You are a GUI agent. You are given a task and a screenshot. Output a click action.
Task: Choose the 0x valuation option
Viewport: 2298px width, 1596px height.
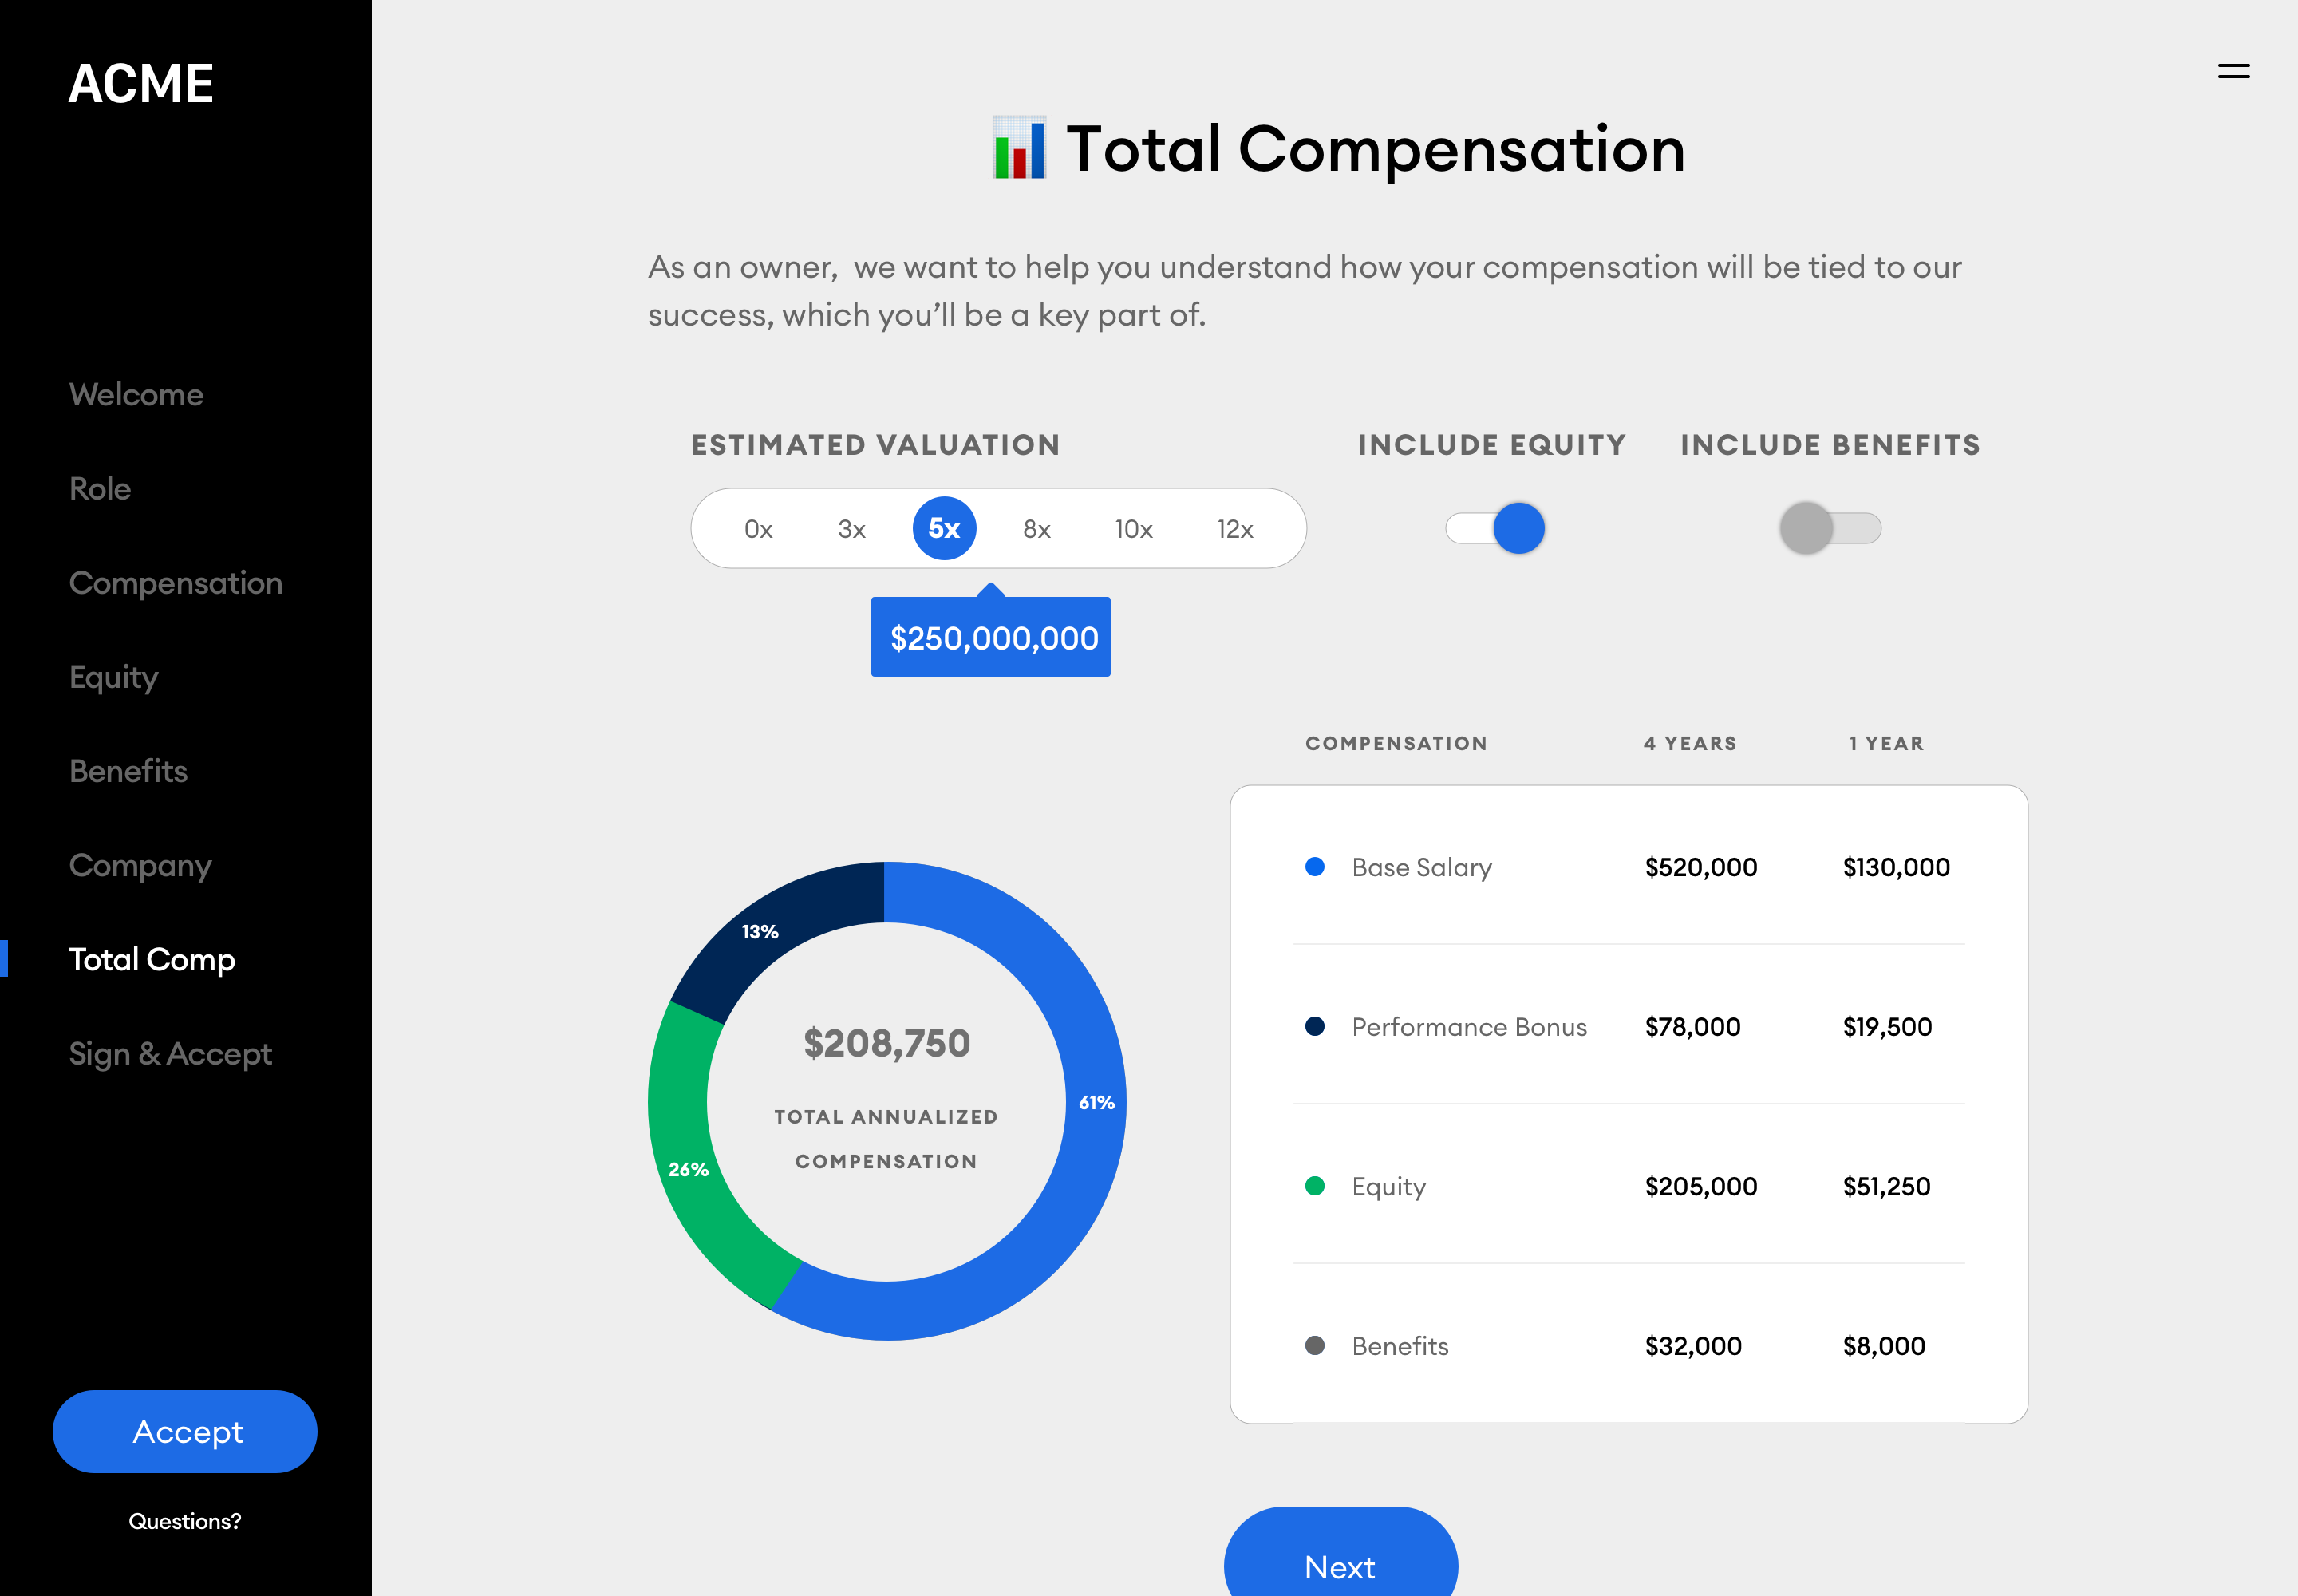(x=758, y=529)
